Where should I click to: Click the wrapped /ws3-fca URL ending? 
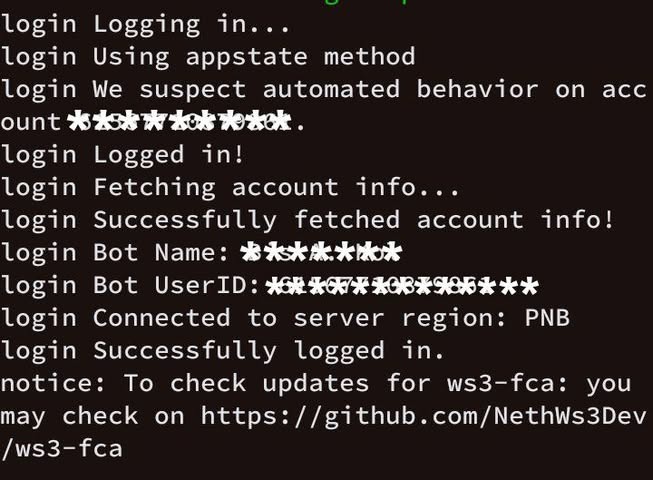[62, 448]
